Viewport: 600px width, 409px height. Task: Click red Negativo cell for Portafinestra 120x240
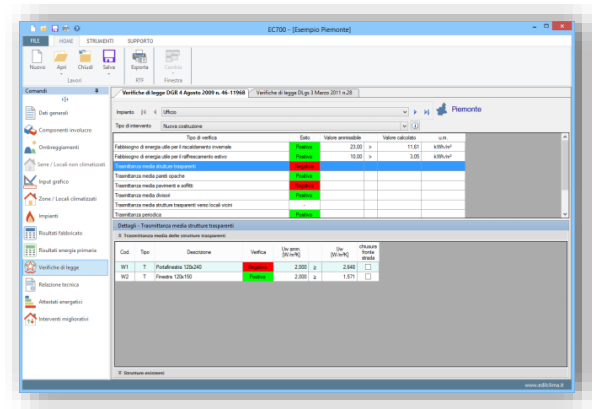258,266
